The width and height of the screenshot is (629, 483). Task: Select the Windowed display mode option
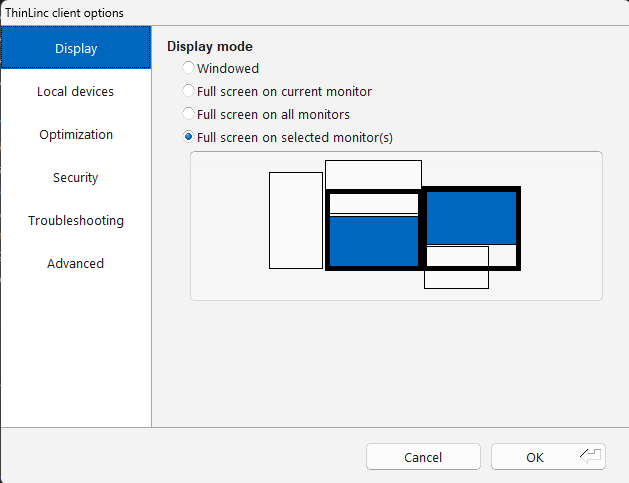[x=221, y=68]
